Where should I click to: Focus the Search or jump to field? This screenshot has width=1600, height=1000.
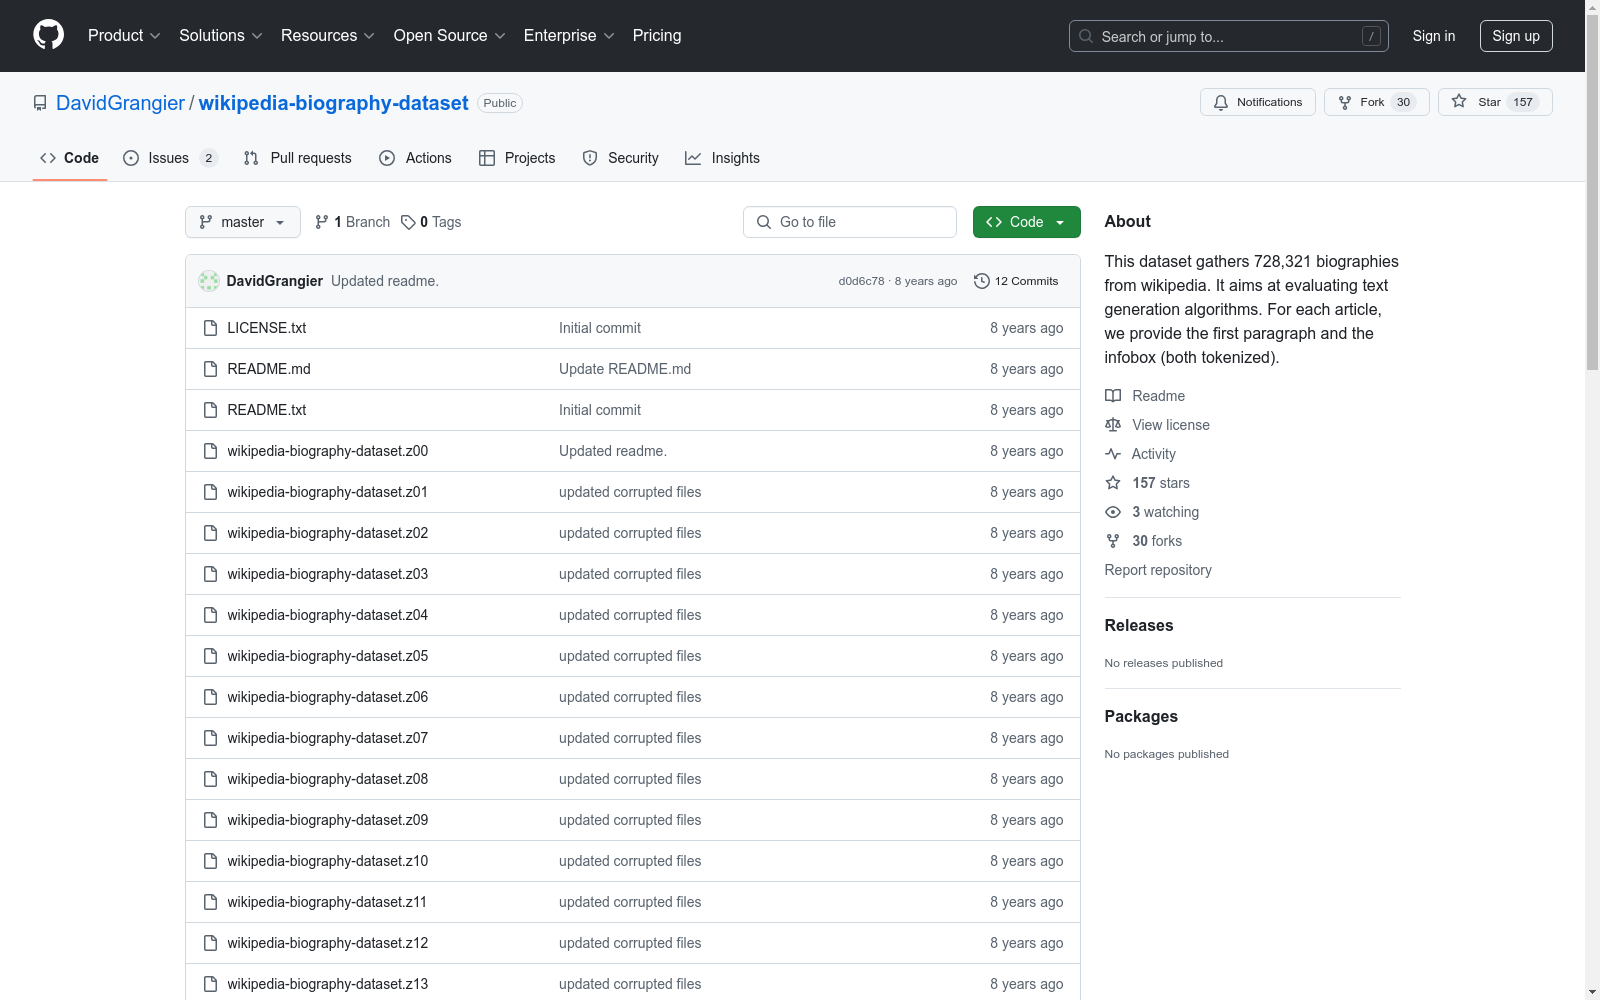click(1229, 36)
